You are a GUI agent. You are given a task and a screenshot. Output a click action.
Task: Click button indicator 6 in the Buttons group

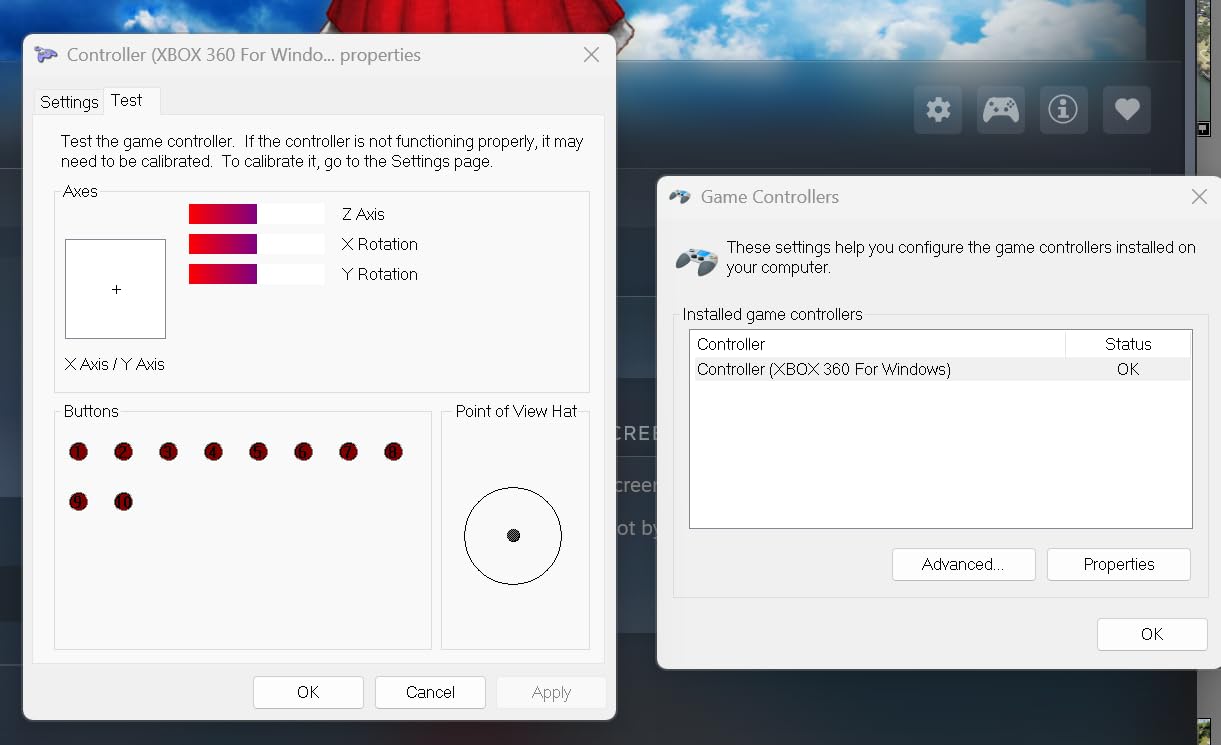tap(303, 452)
